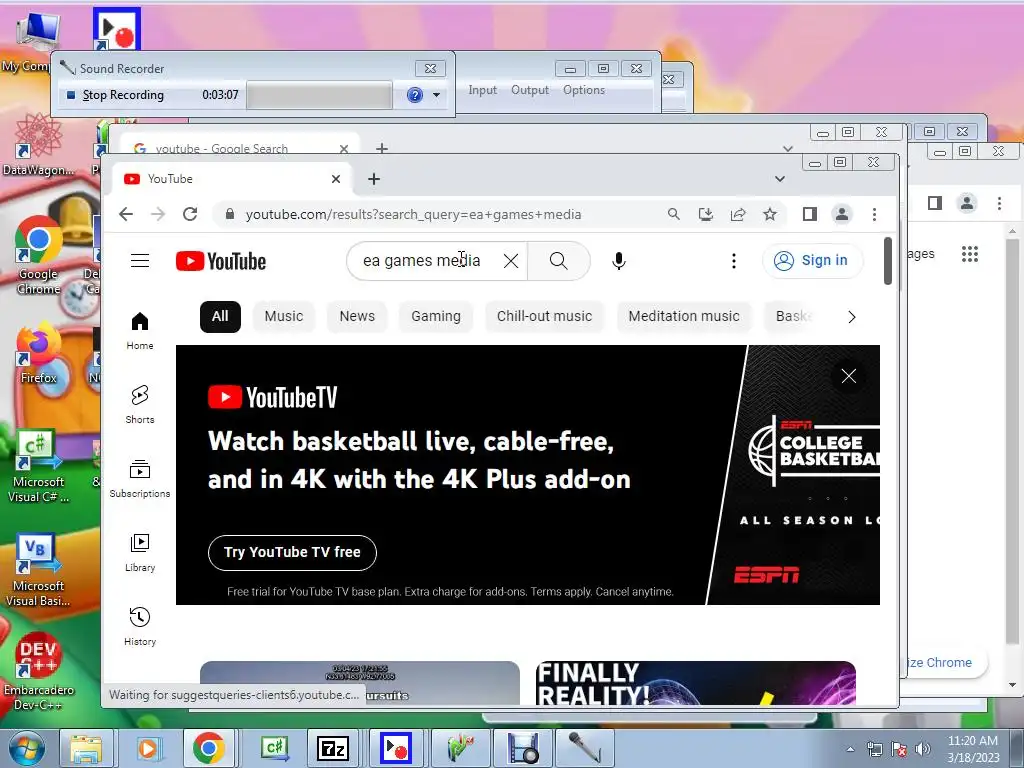Install the YouTube app from address bar icon

pos(706,214)
